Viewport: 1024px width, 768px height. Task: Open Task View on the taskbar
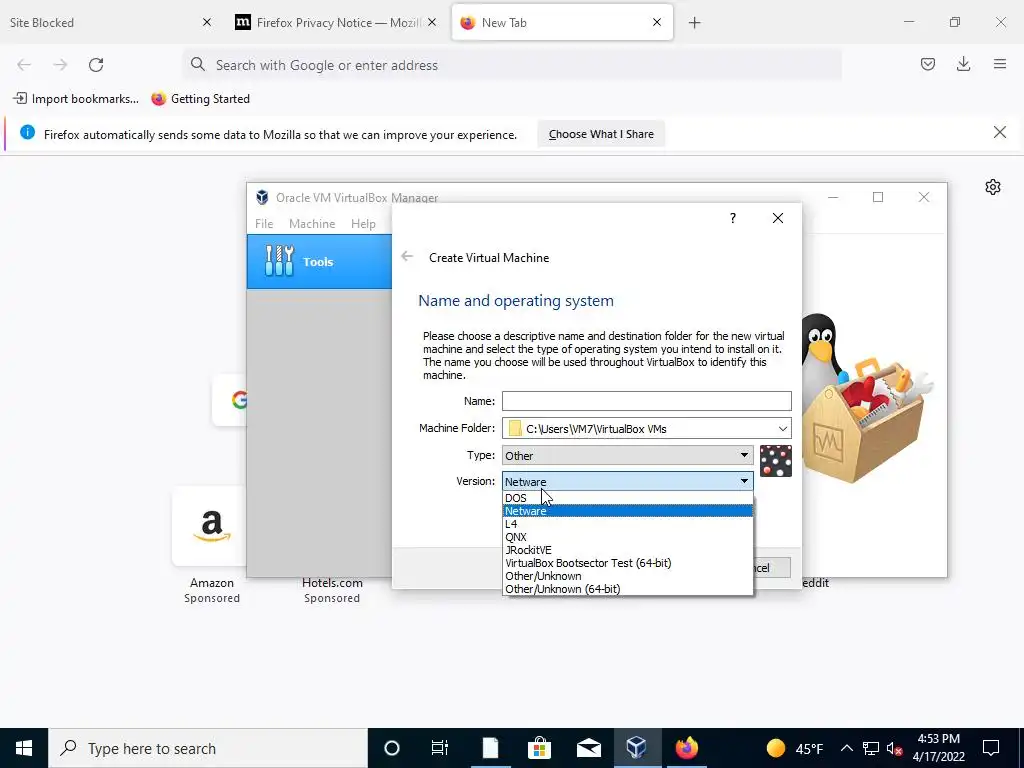(440, 748)
